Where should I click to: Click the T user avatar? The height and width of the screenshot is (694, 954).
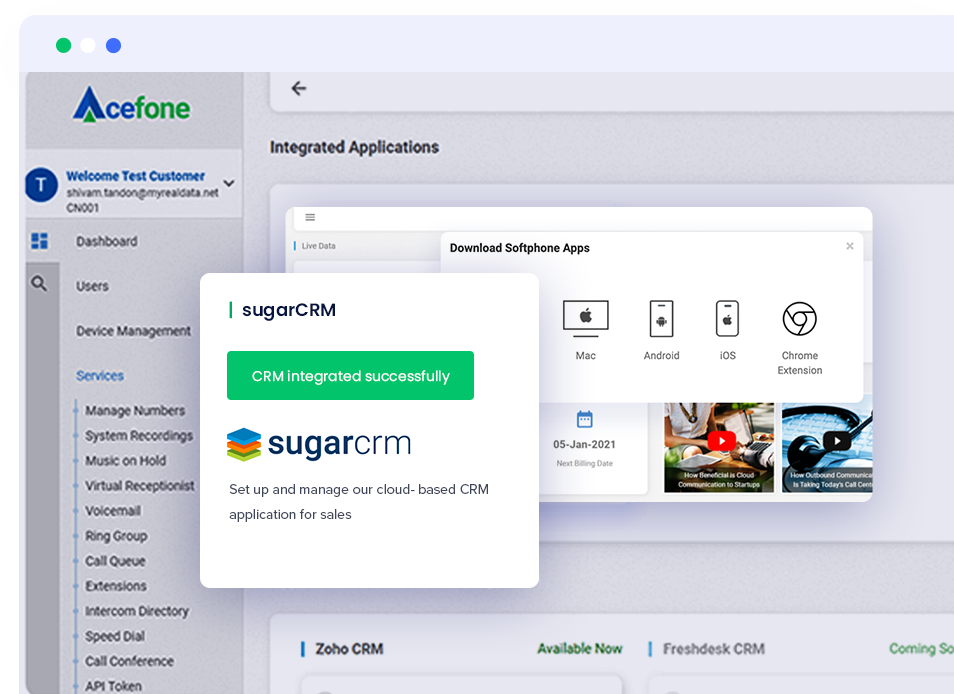[x=41, y=185]
